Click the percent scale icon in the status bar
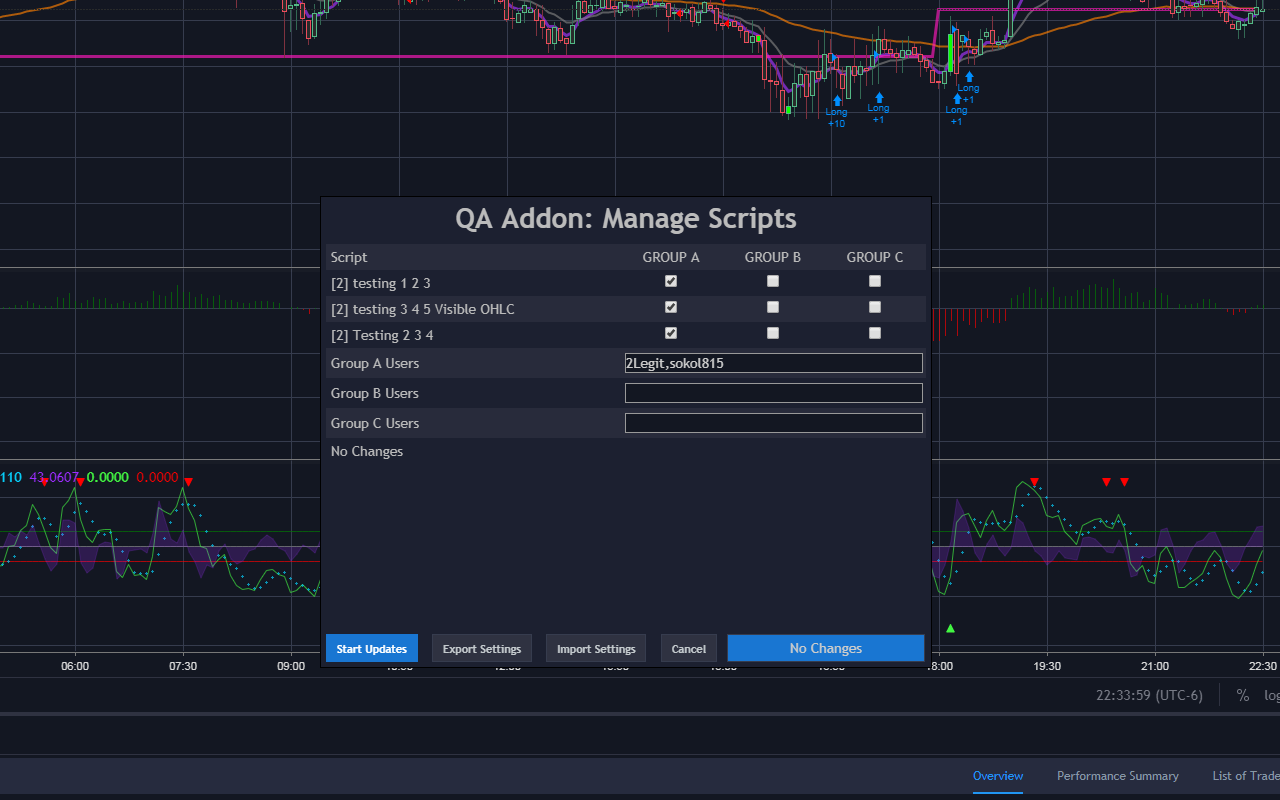The width and height of the screenshot is (1280, 800). [x=1242, y=695]
